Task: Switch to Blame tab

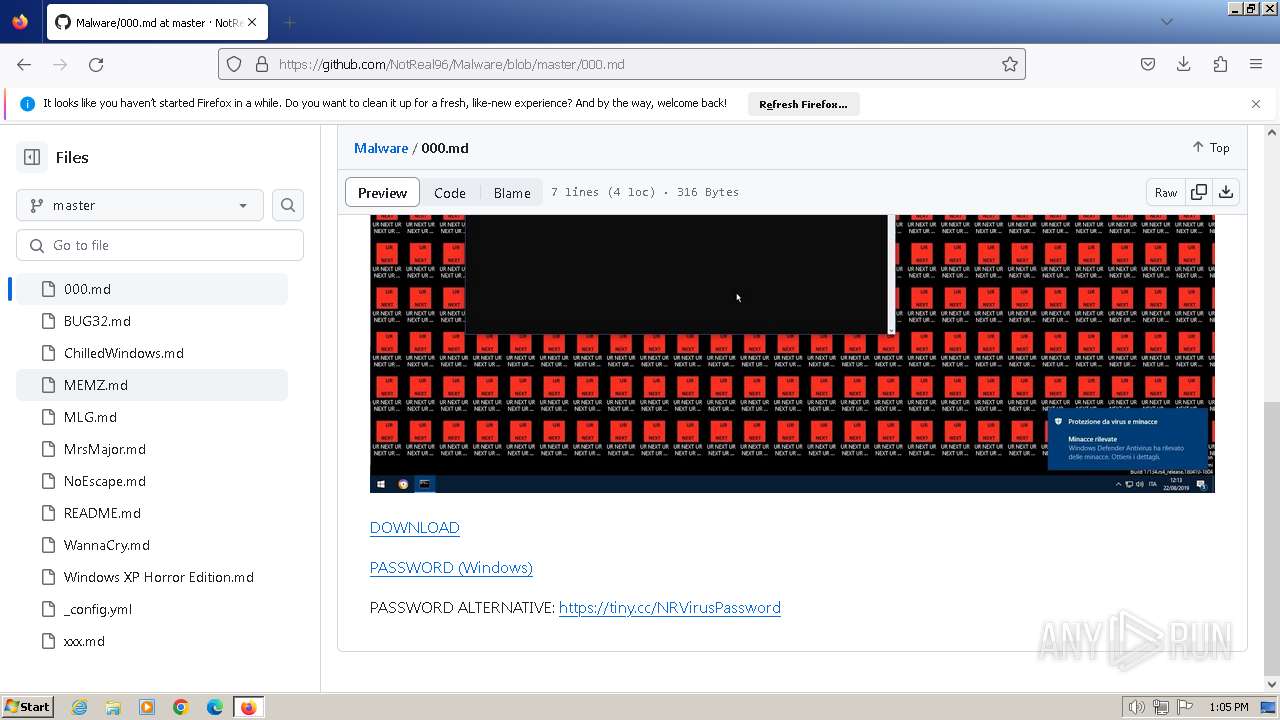Action: click(x=512, y=193)
